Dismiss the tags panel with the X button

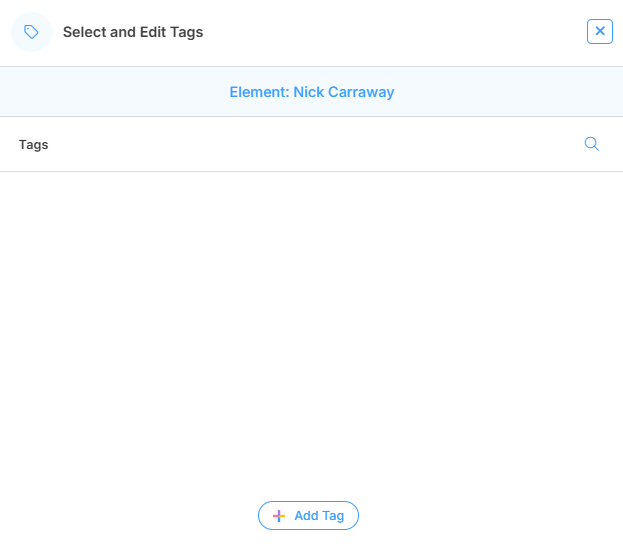click(600, 31)
